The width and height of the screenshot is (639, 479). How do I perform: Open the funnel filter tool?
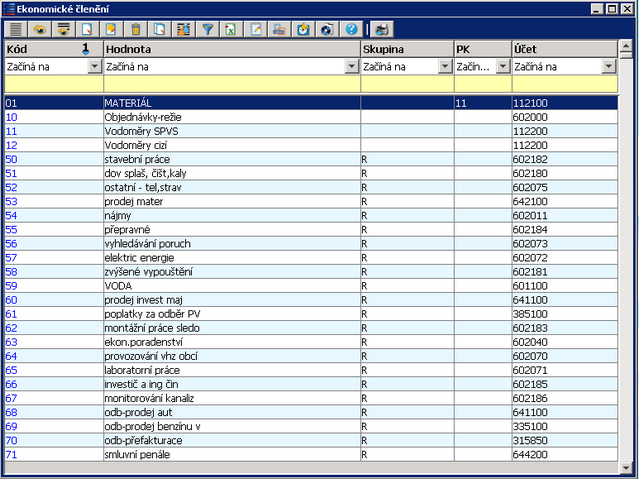[208, 29]
